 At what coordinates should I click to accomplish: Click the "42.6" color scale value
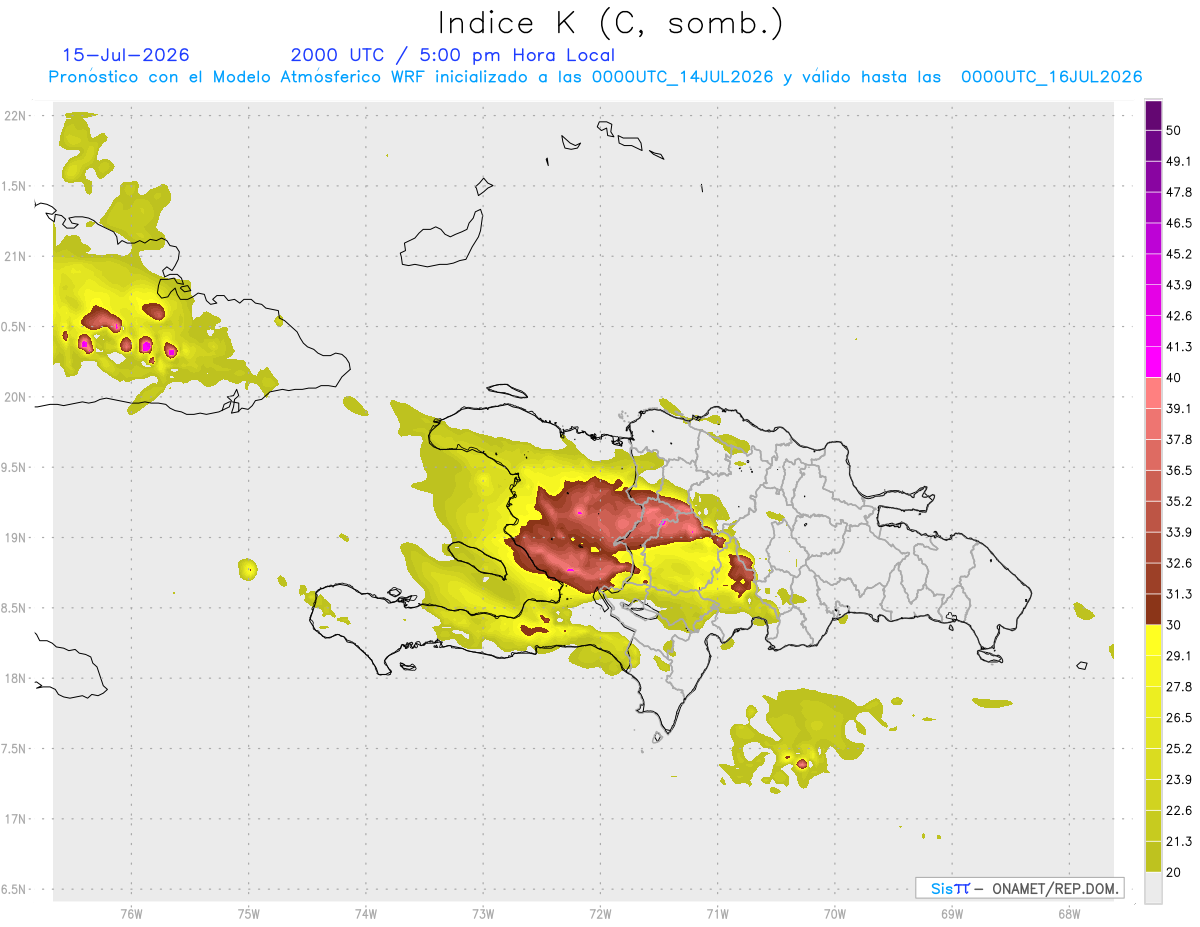point(1179,317)
